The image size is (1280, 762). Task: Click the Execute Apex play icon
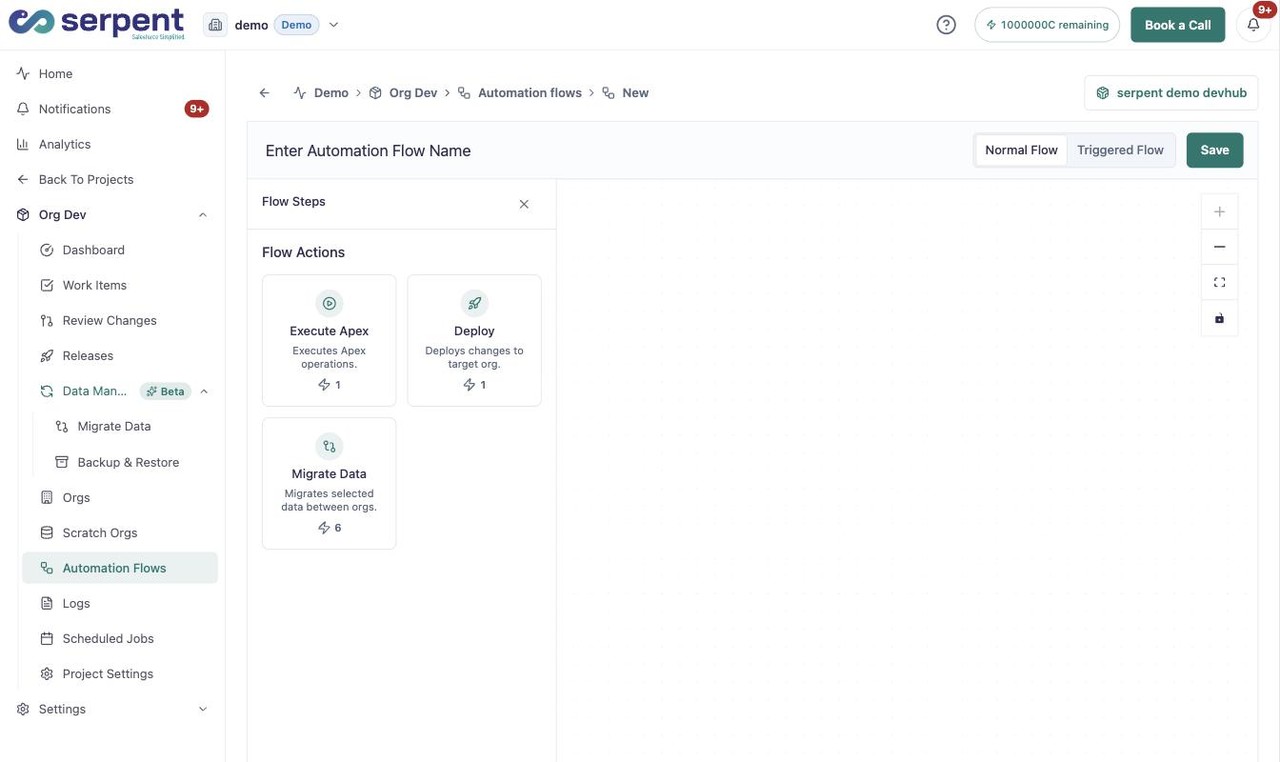click(329, 303)
